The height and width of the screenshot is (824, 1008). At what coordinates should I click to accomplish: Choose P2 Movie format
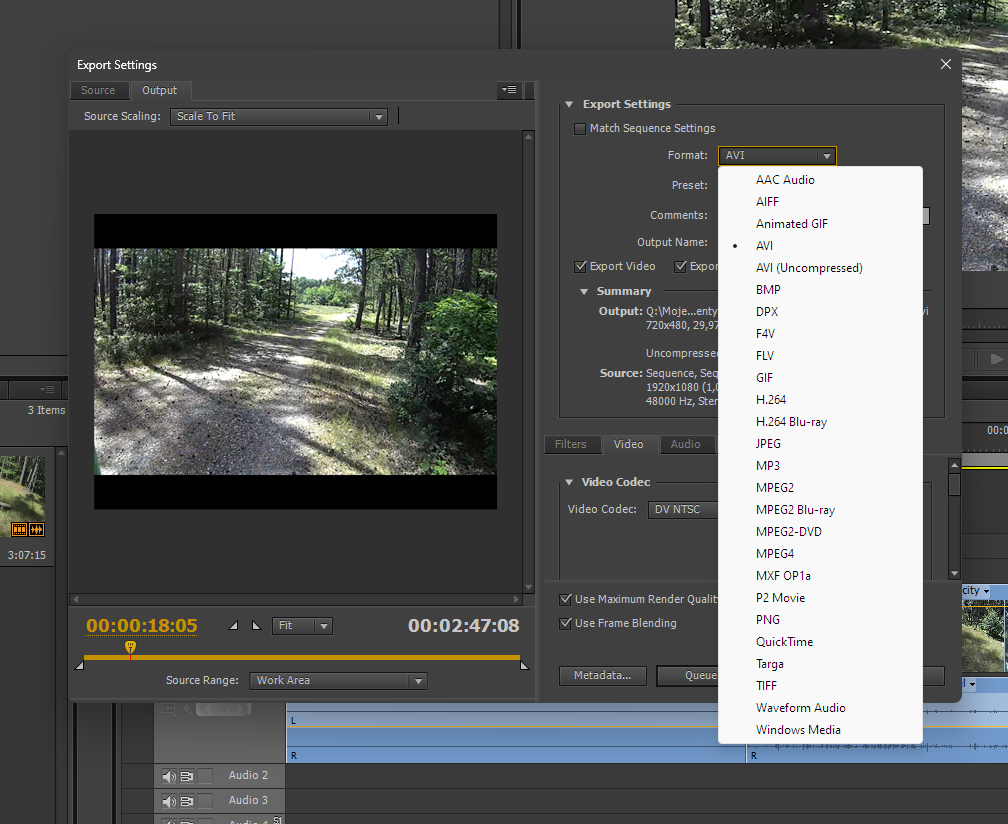pos(820,598)
